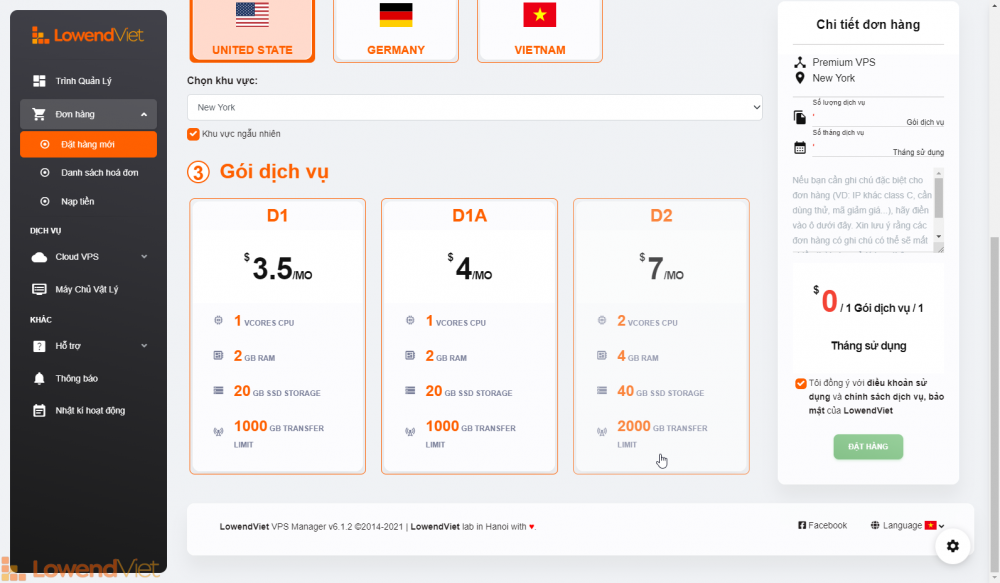Click the location pin icon beside New York

[800, 78]
